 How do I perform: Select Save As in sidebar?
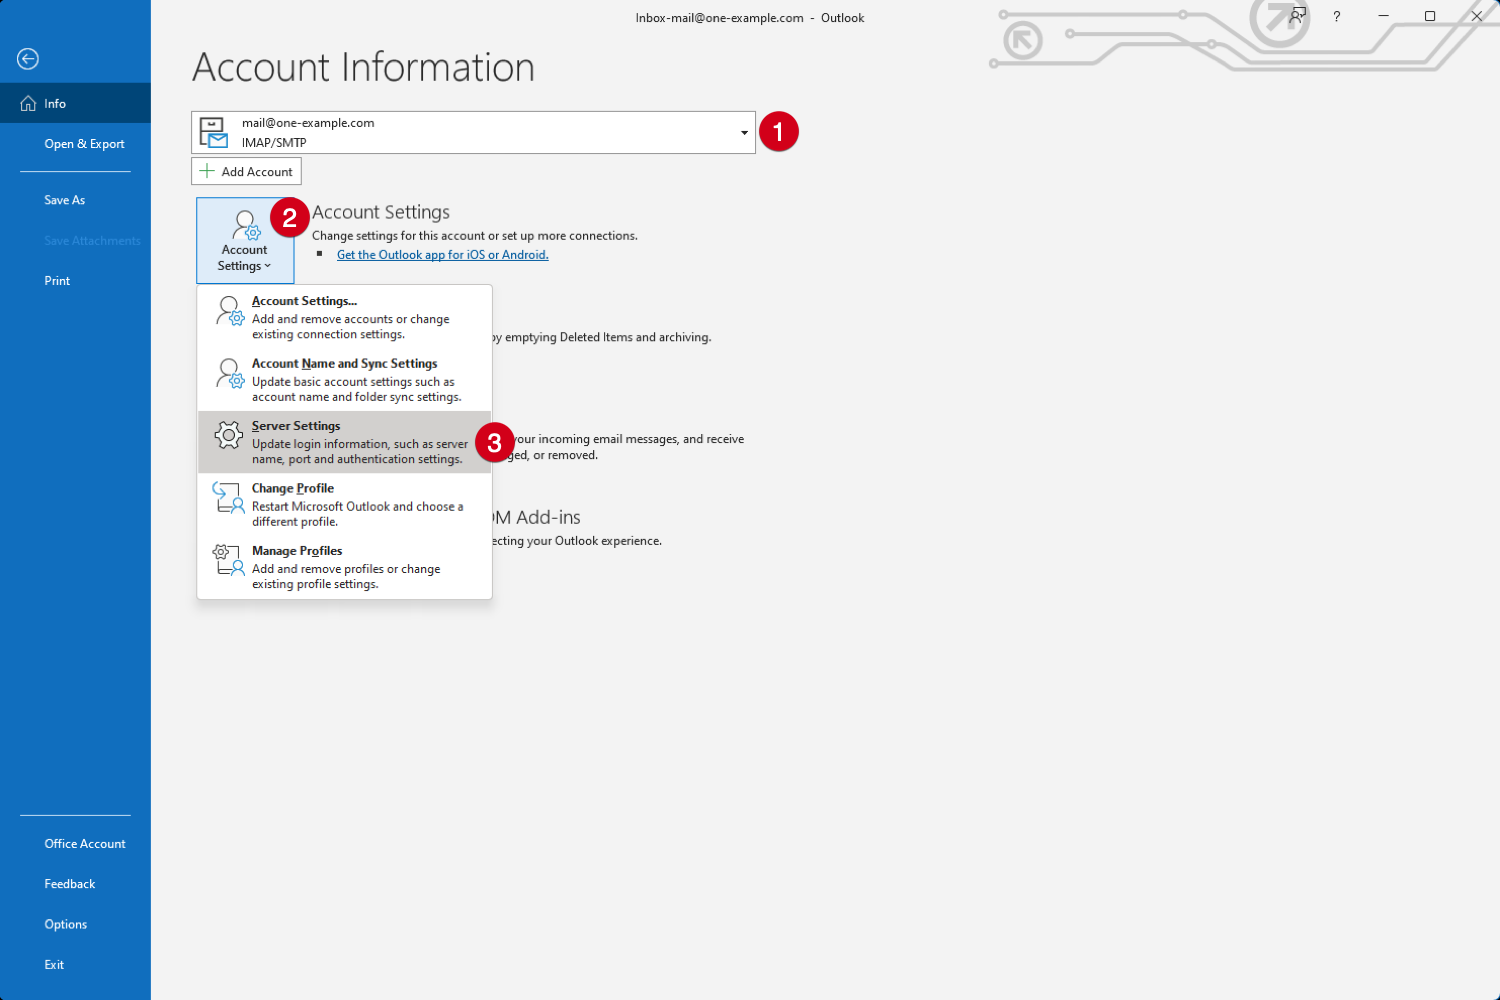(65, 200)
